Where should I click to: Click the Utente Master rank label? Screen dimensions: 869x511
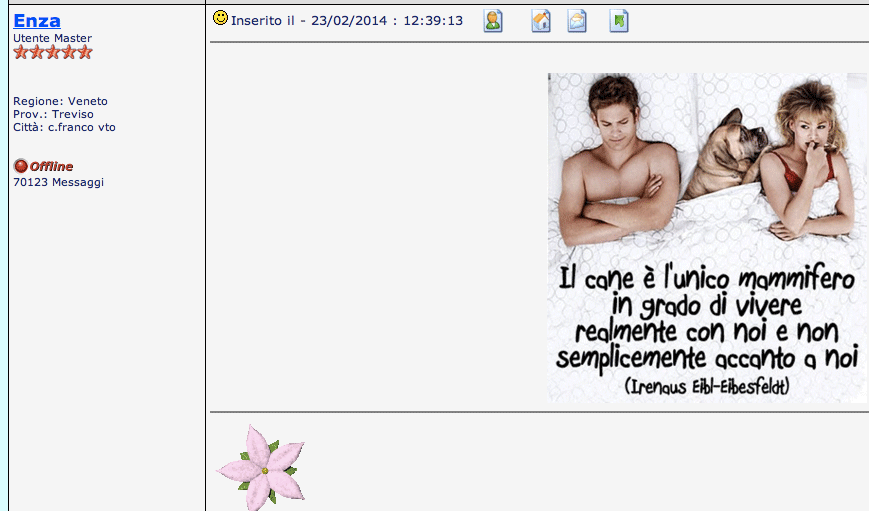(52, 38)
